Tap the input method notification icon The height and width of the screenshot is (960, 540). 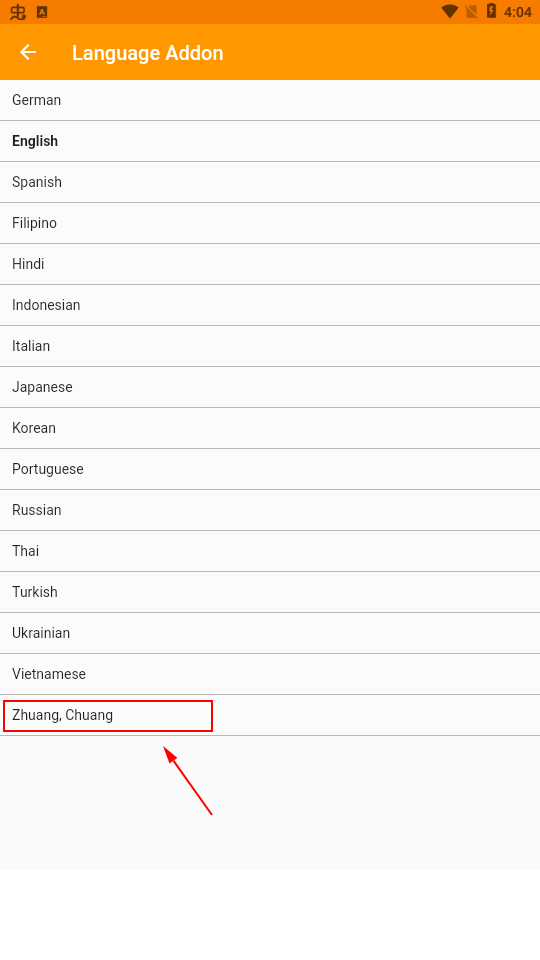(x=18, y=12)
